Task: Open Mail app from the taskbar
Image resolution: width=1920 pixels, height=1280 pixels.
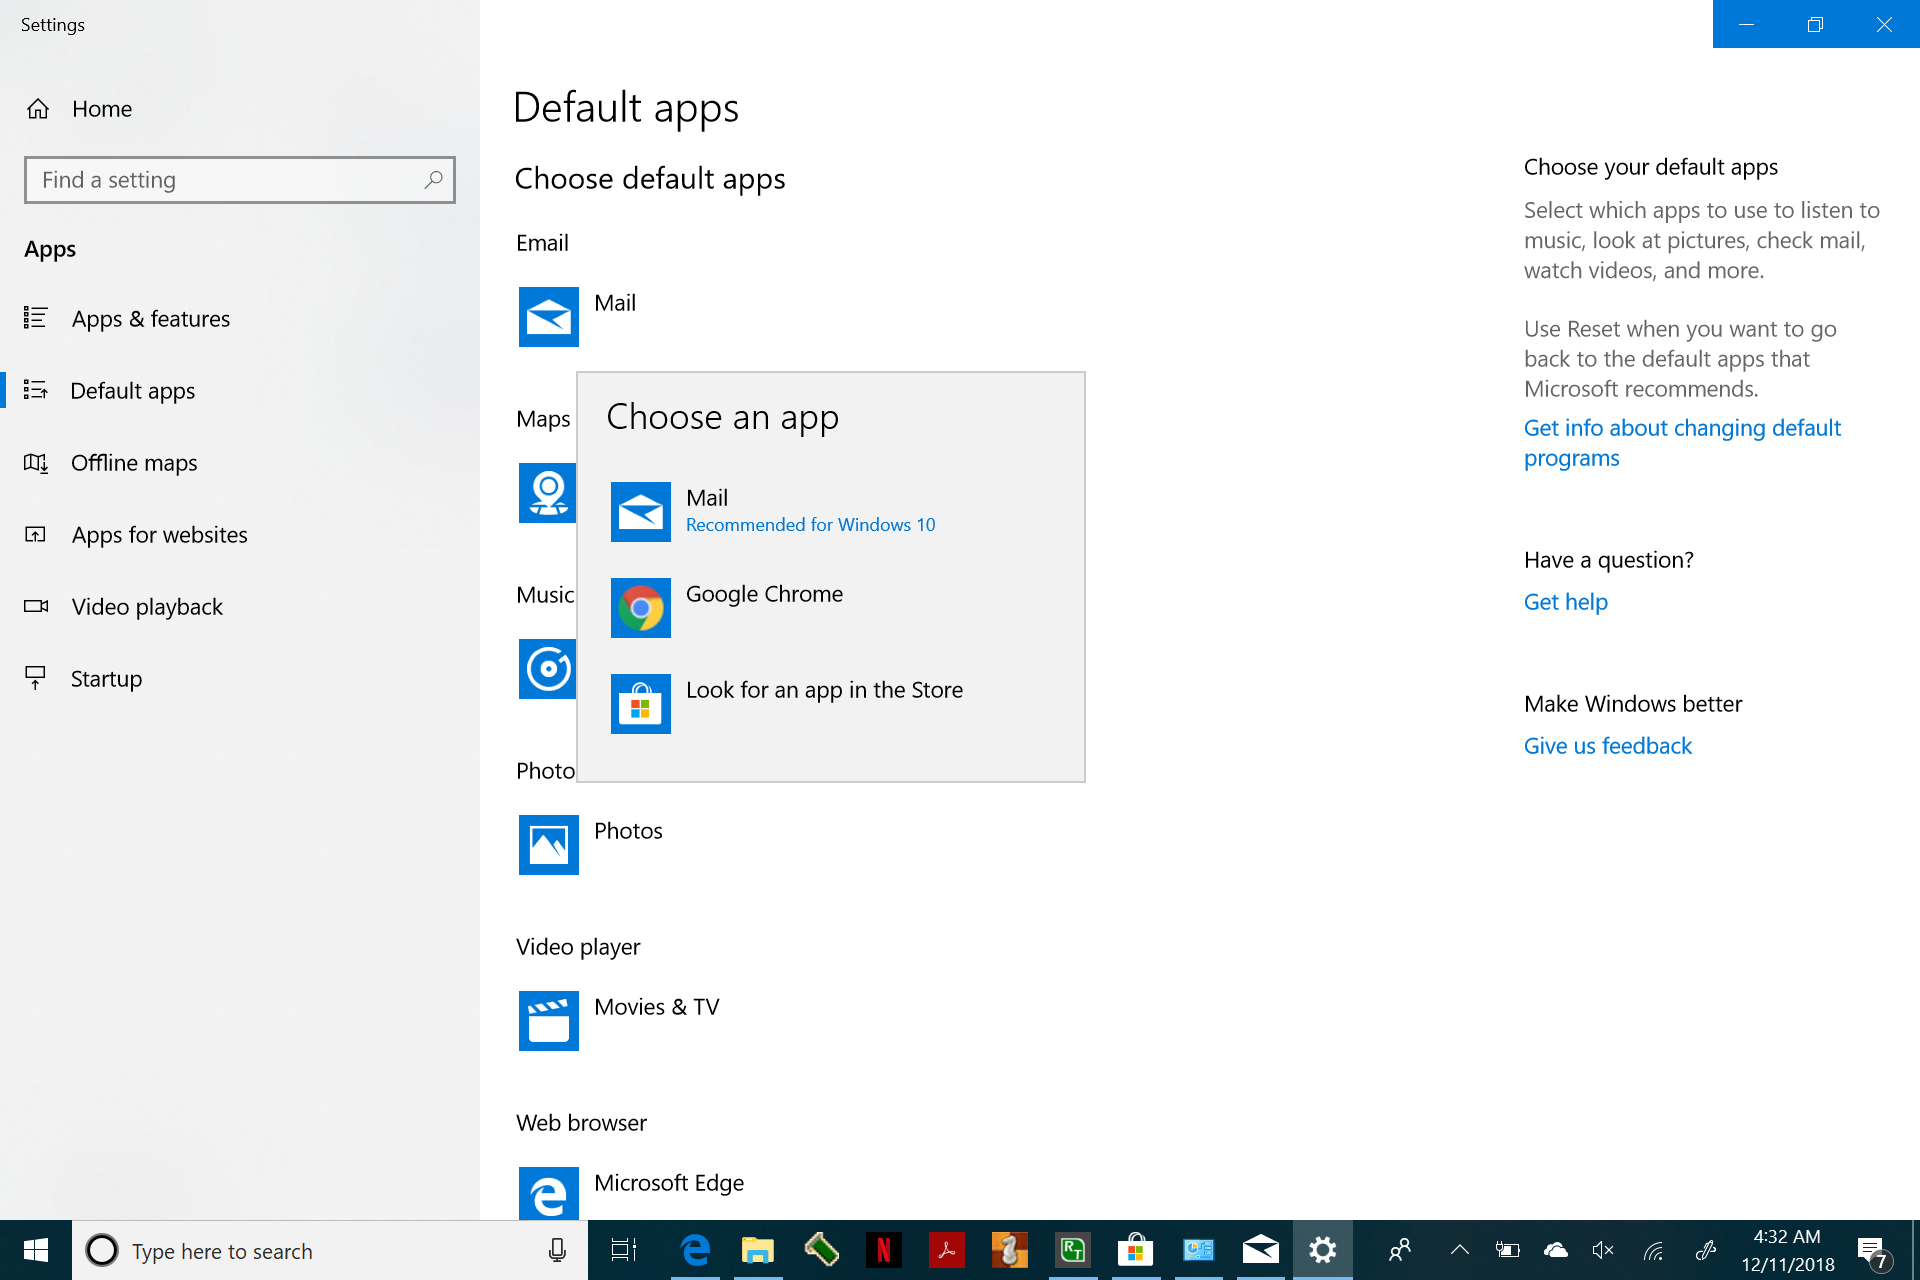Action: (1261, 1250)
